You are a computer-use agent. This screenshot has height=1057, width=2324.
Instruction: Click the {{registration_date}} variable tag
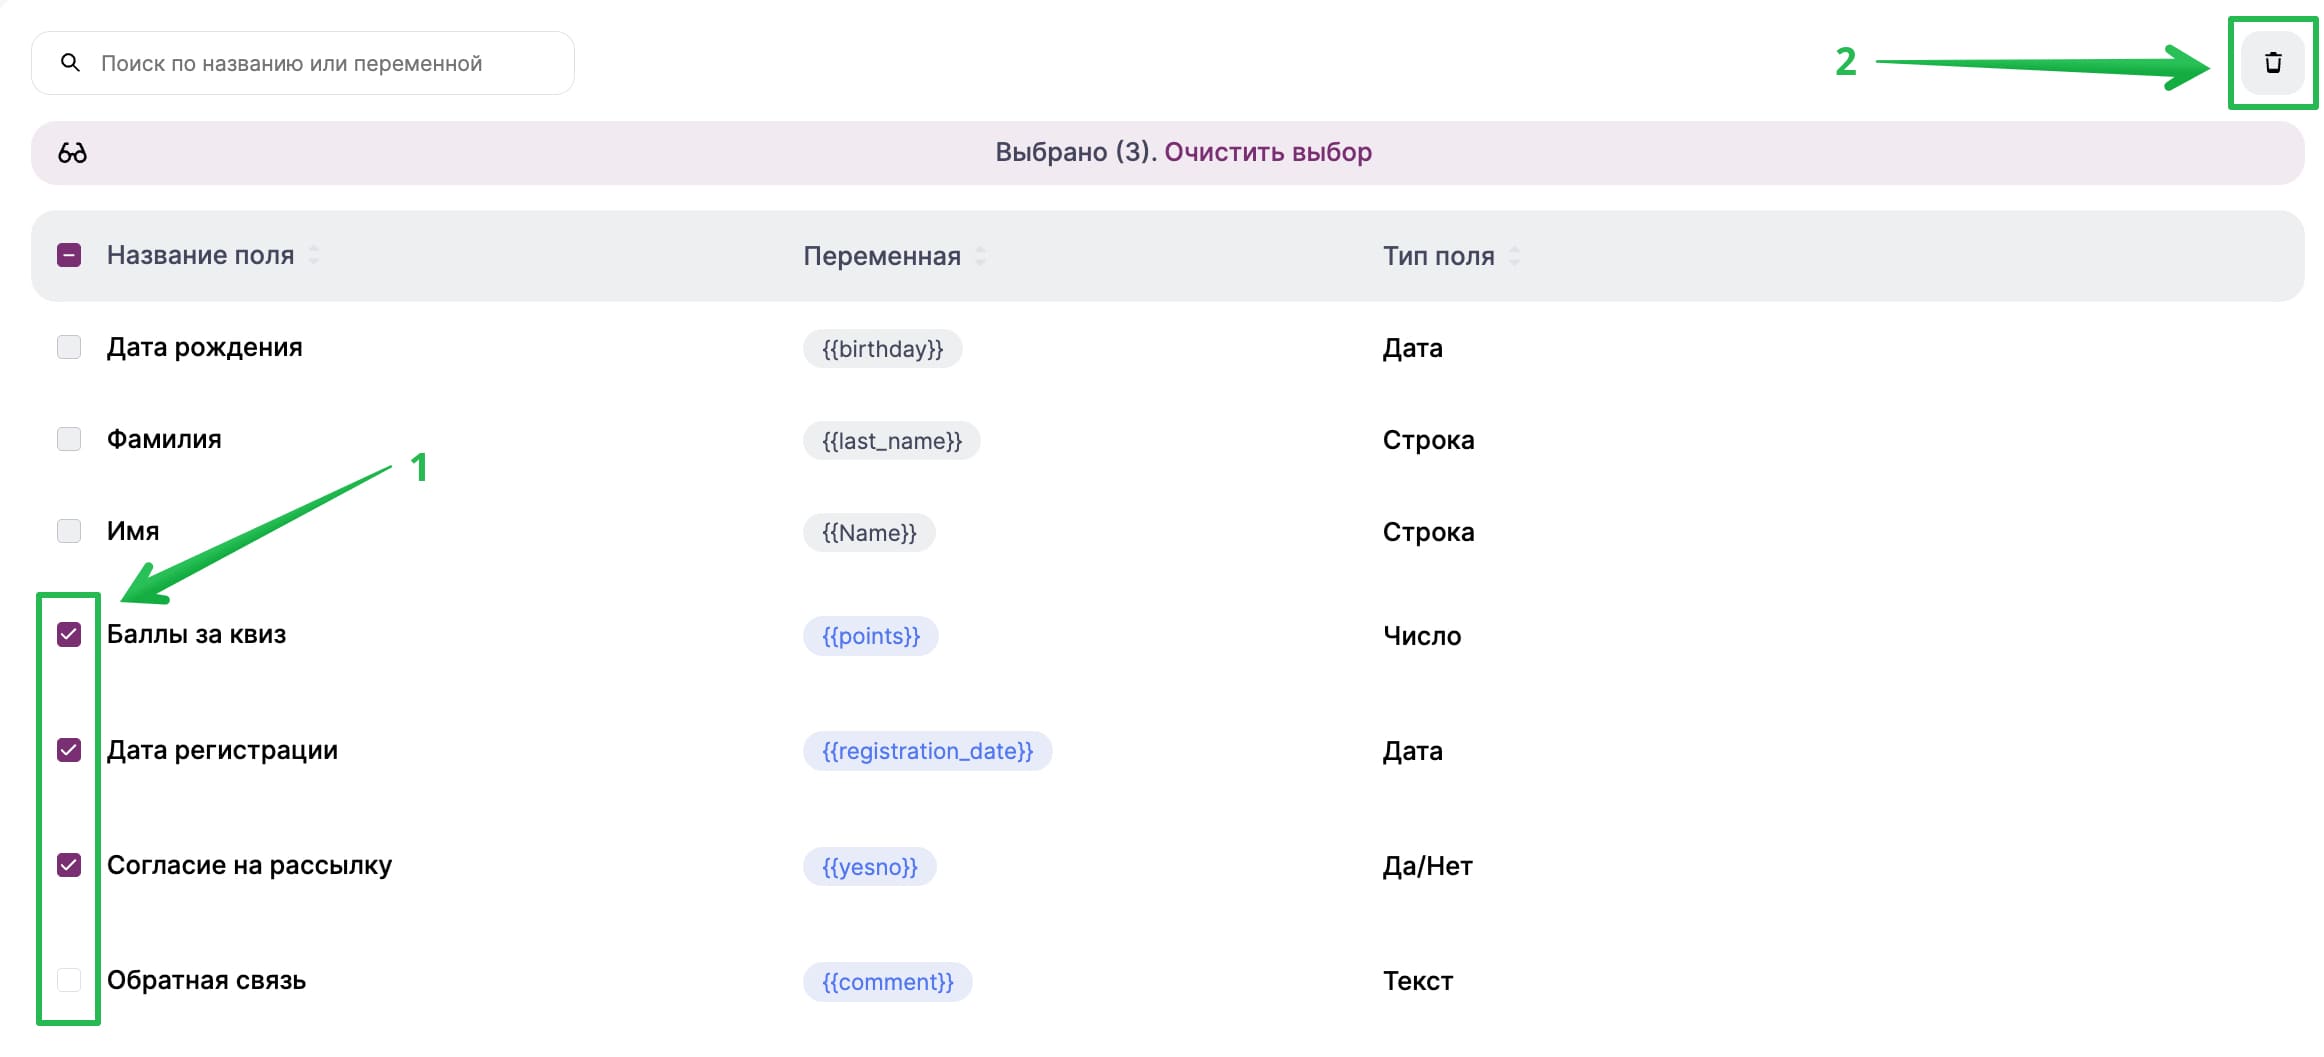927,751
